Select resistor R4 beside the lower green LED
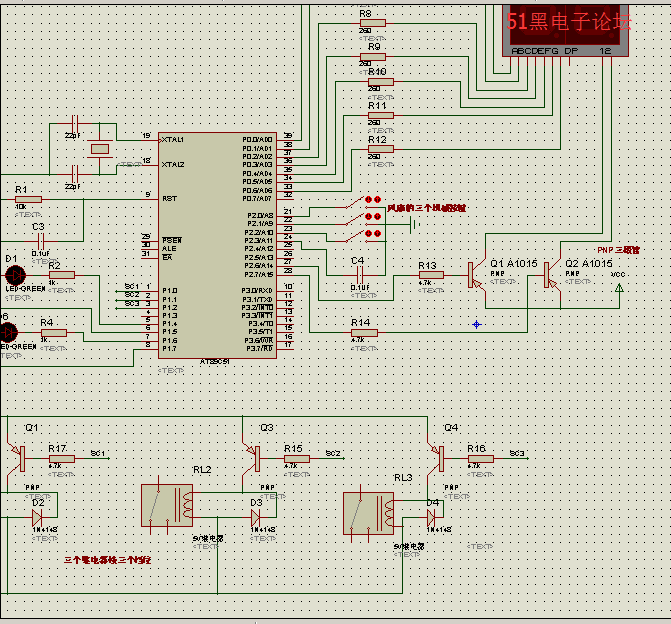Image resolution: width=671 pixels, height=624 pixels. [53, 333]
